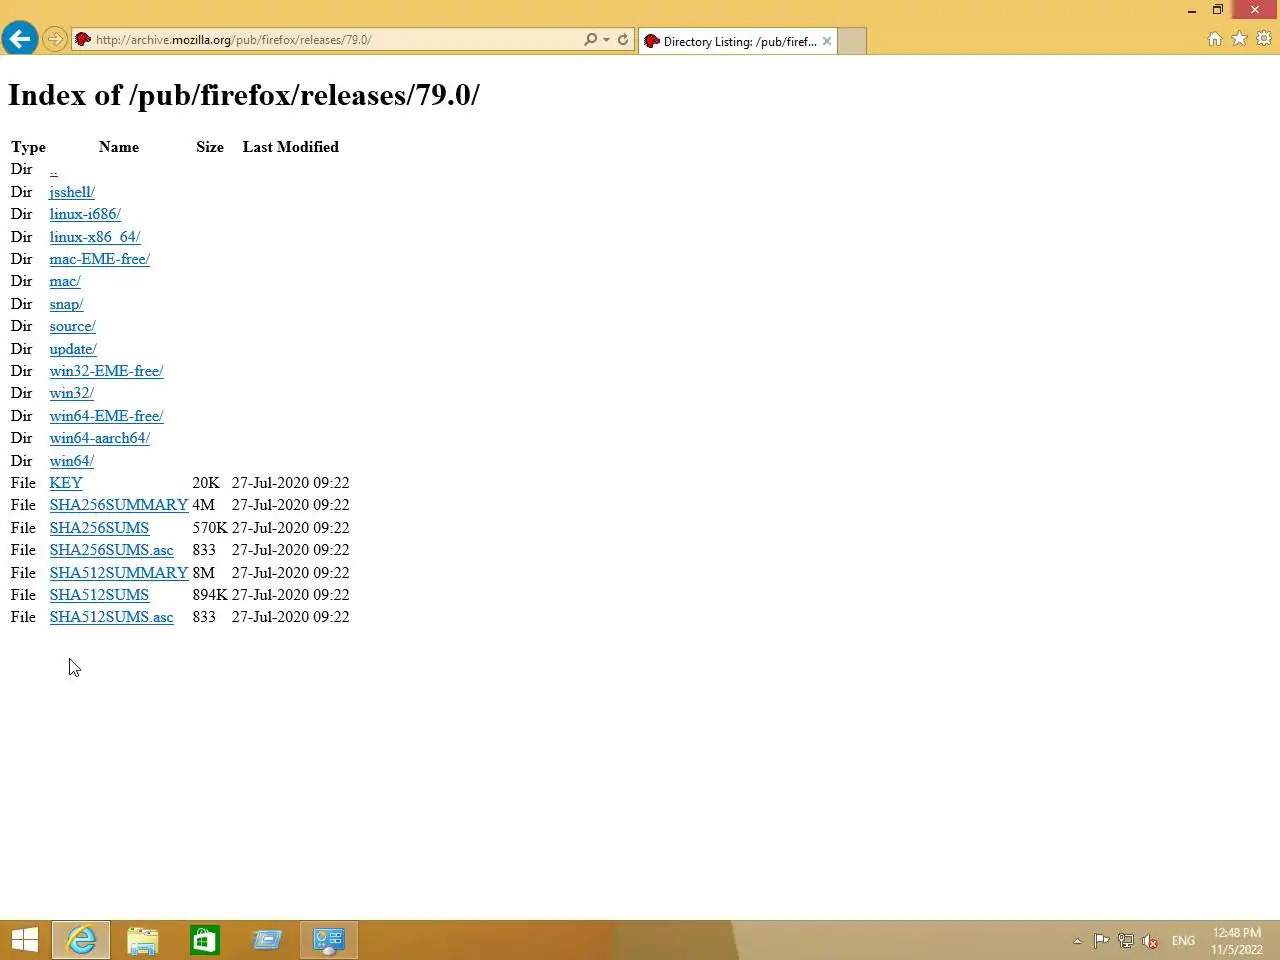Image resolution: width=1280 pixels, height=960 pixels.
Task: Open the Action Center flag icon
Action: 1101,941
